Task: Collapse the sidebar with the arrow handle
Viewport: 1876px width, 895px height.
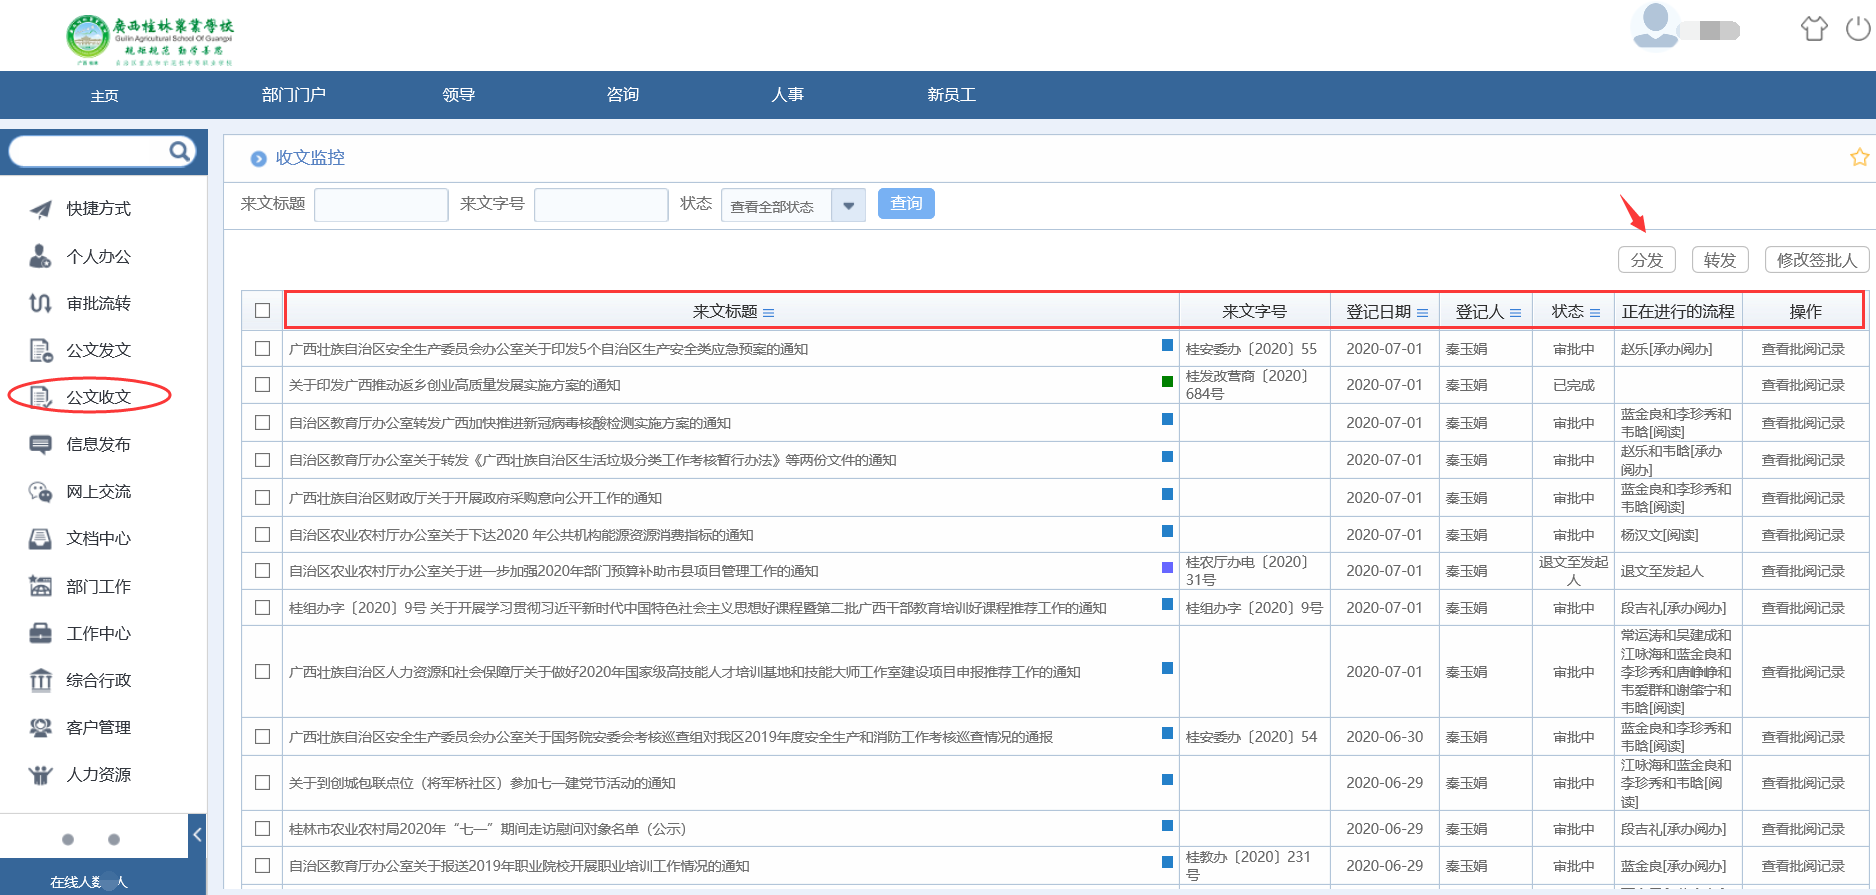Action: tap(197, 835)
